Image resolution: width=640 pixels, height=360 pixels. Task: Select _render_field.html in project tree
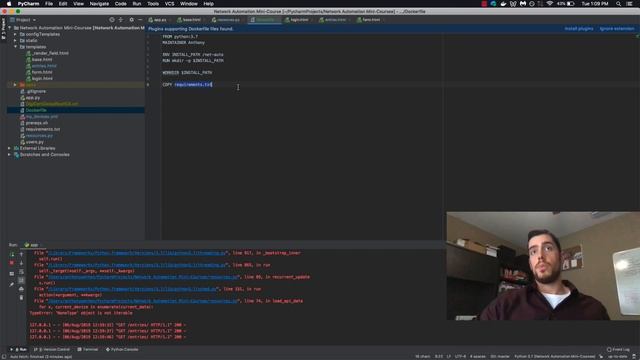pos(47,53)
